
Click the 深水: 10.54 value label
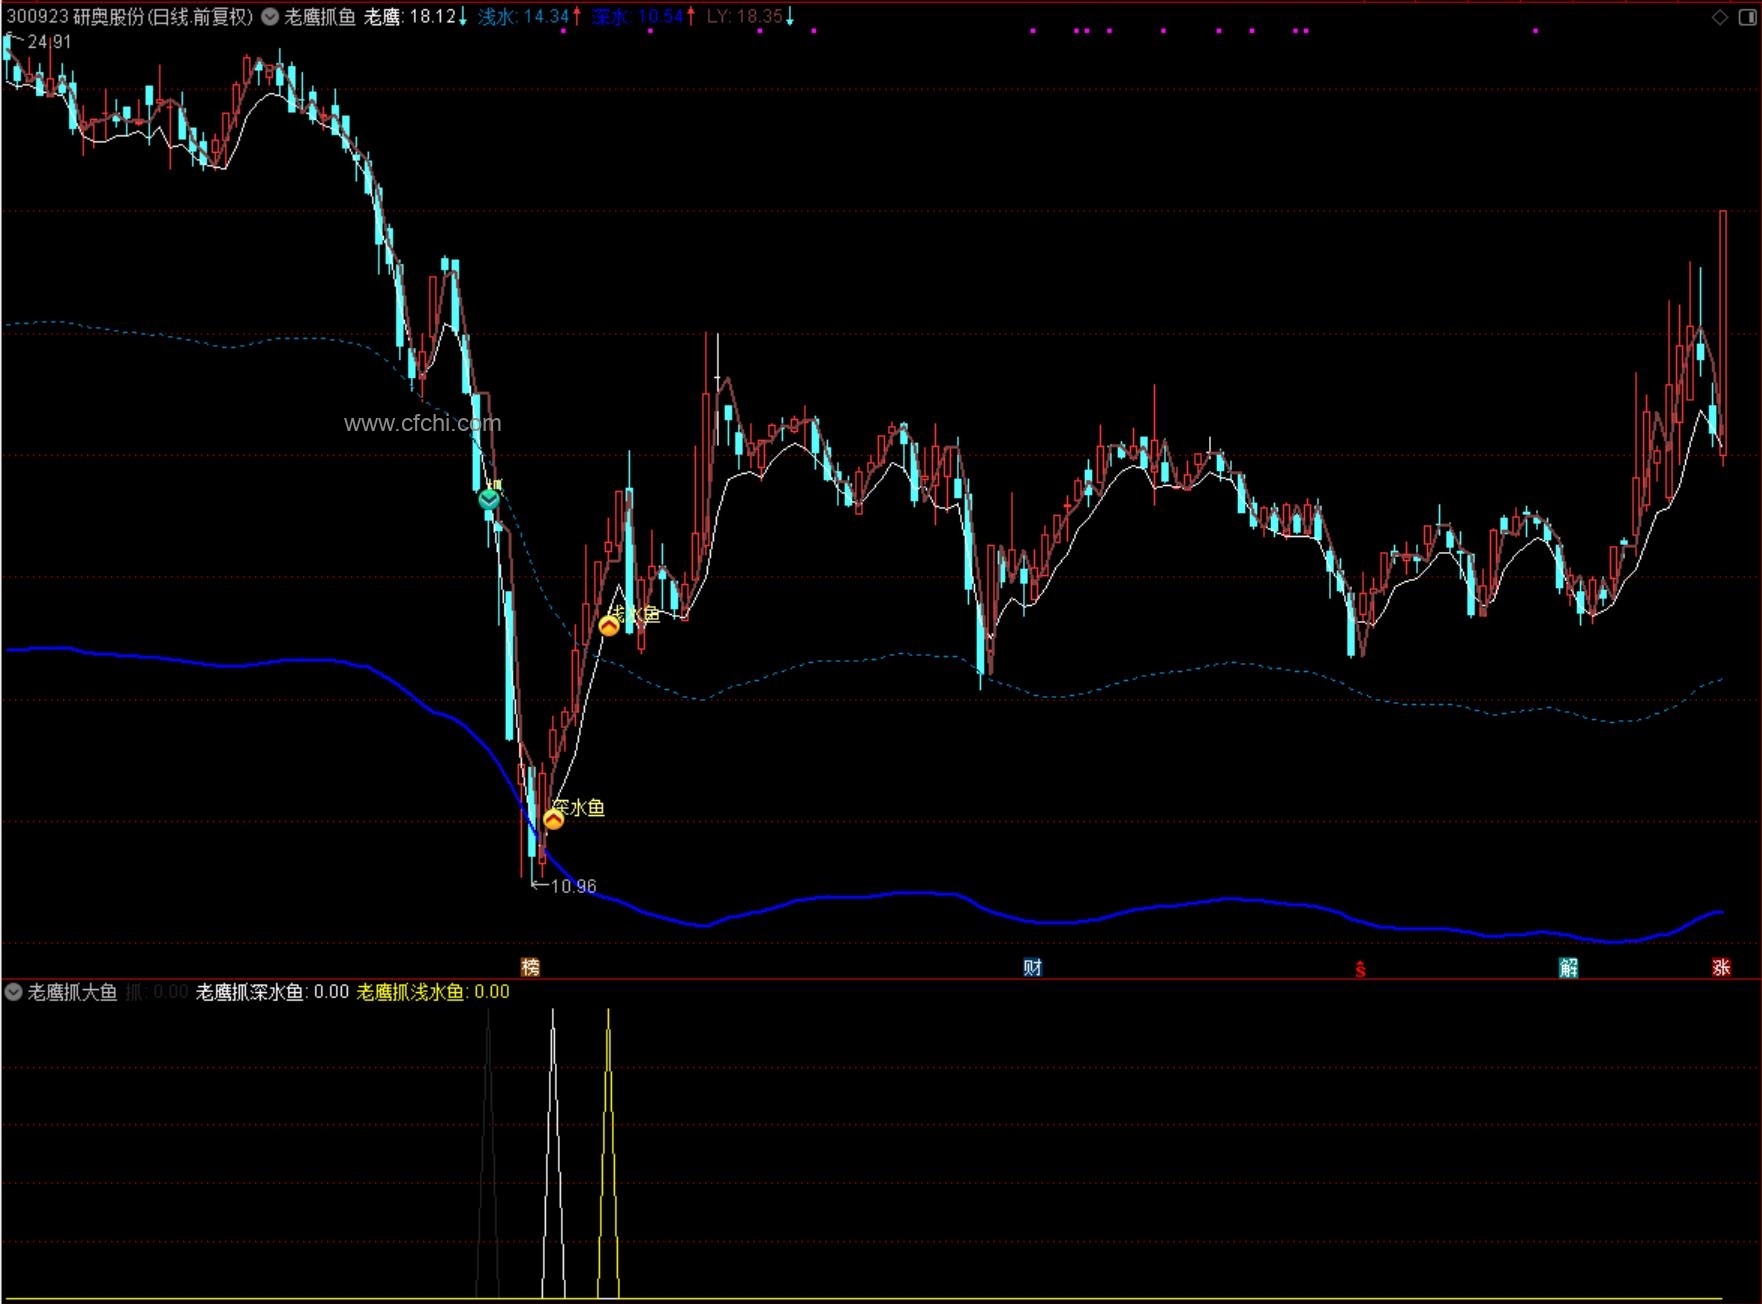(x=643, y=17)
